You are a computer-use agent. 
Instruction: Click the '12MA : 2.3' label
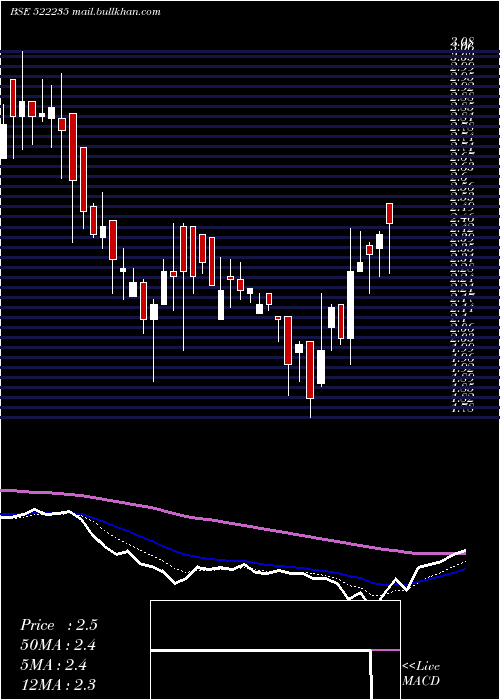[58, 684]
